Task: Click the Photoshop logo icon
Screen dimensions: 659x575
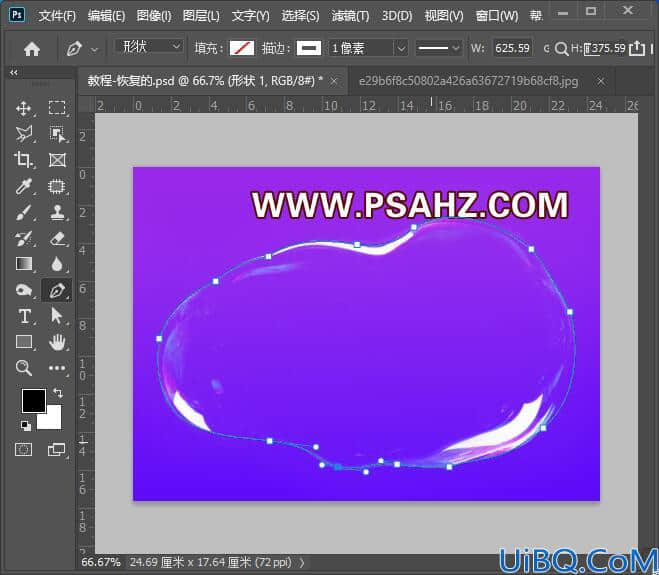Action: tap(17, 15)
